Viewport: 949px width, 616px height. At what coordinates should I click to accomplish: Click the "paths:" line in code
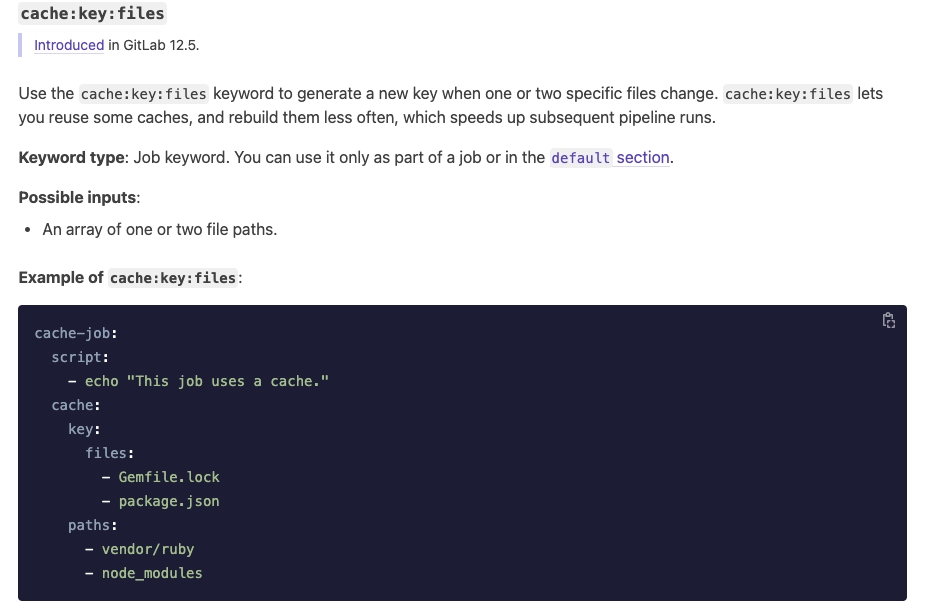tap(93, 525)
